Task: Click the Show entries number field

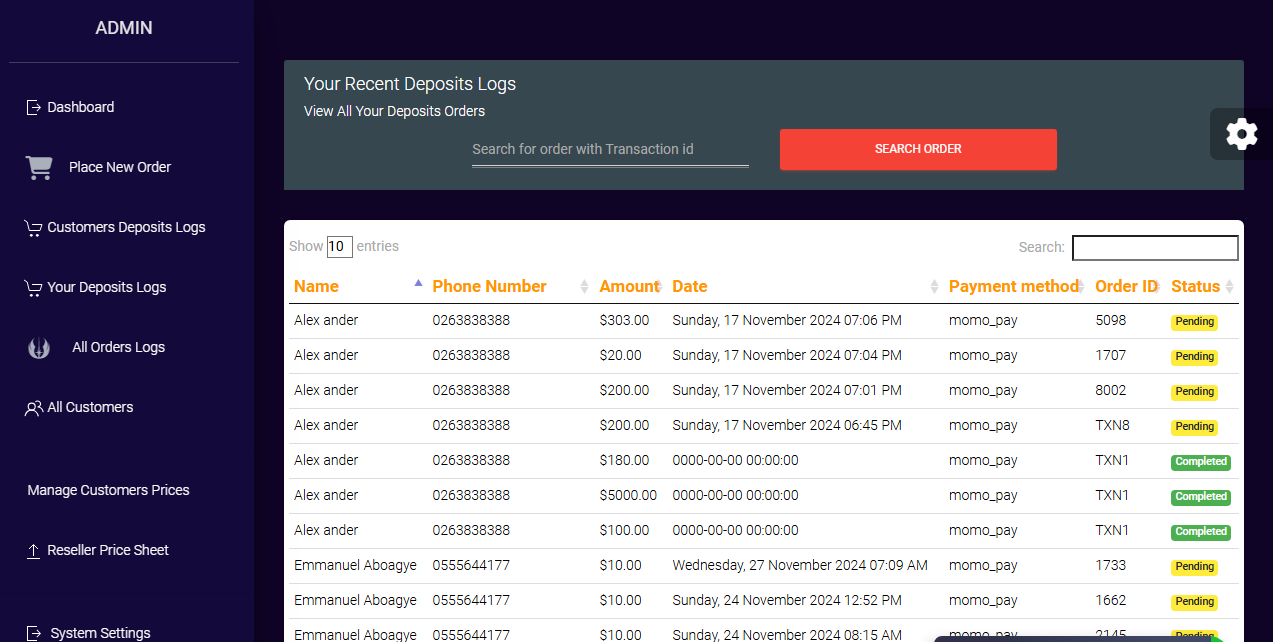Action: [x=339, y=247]
